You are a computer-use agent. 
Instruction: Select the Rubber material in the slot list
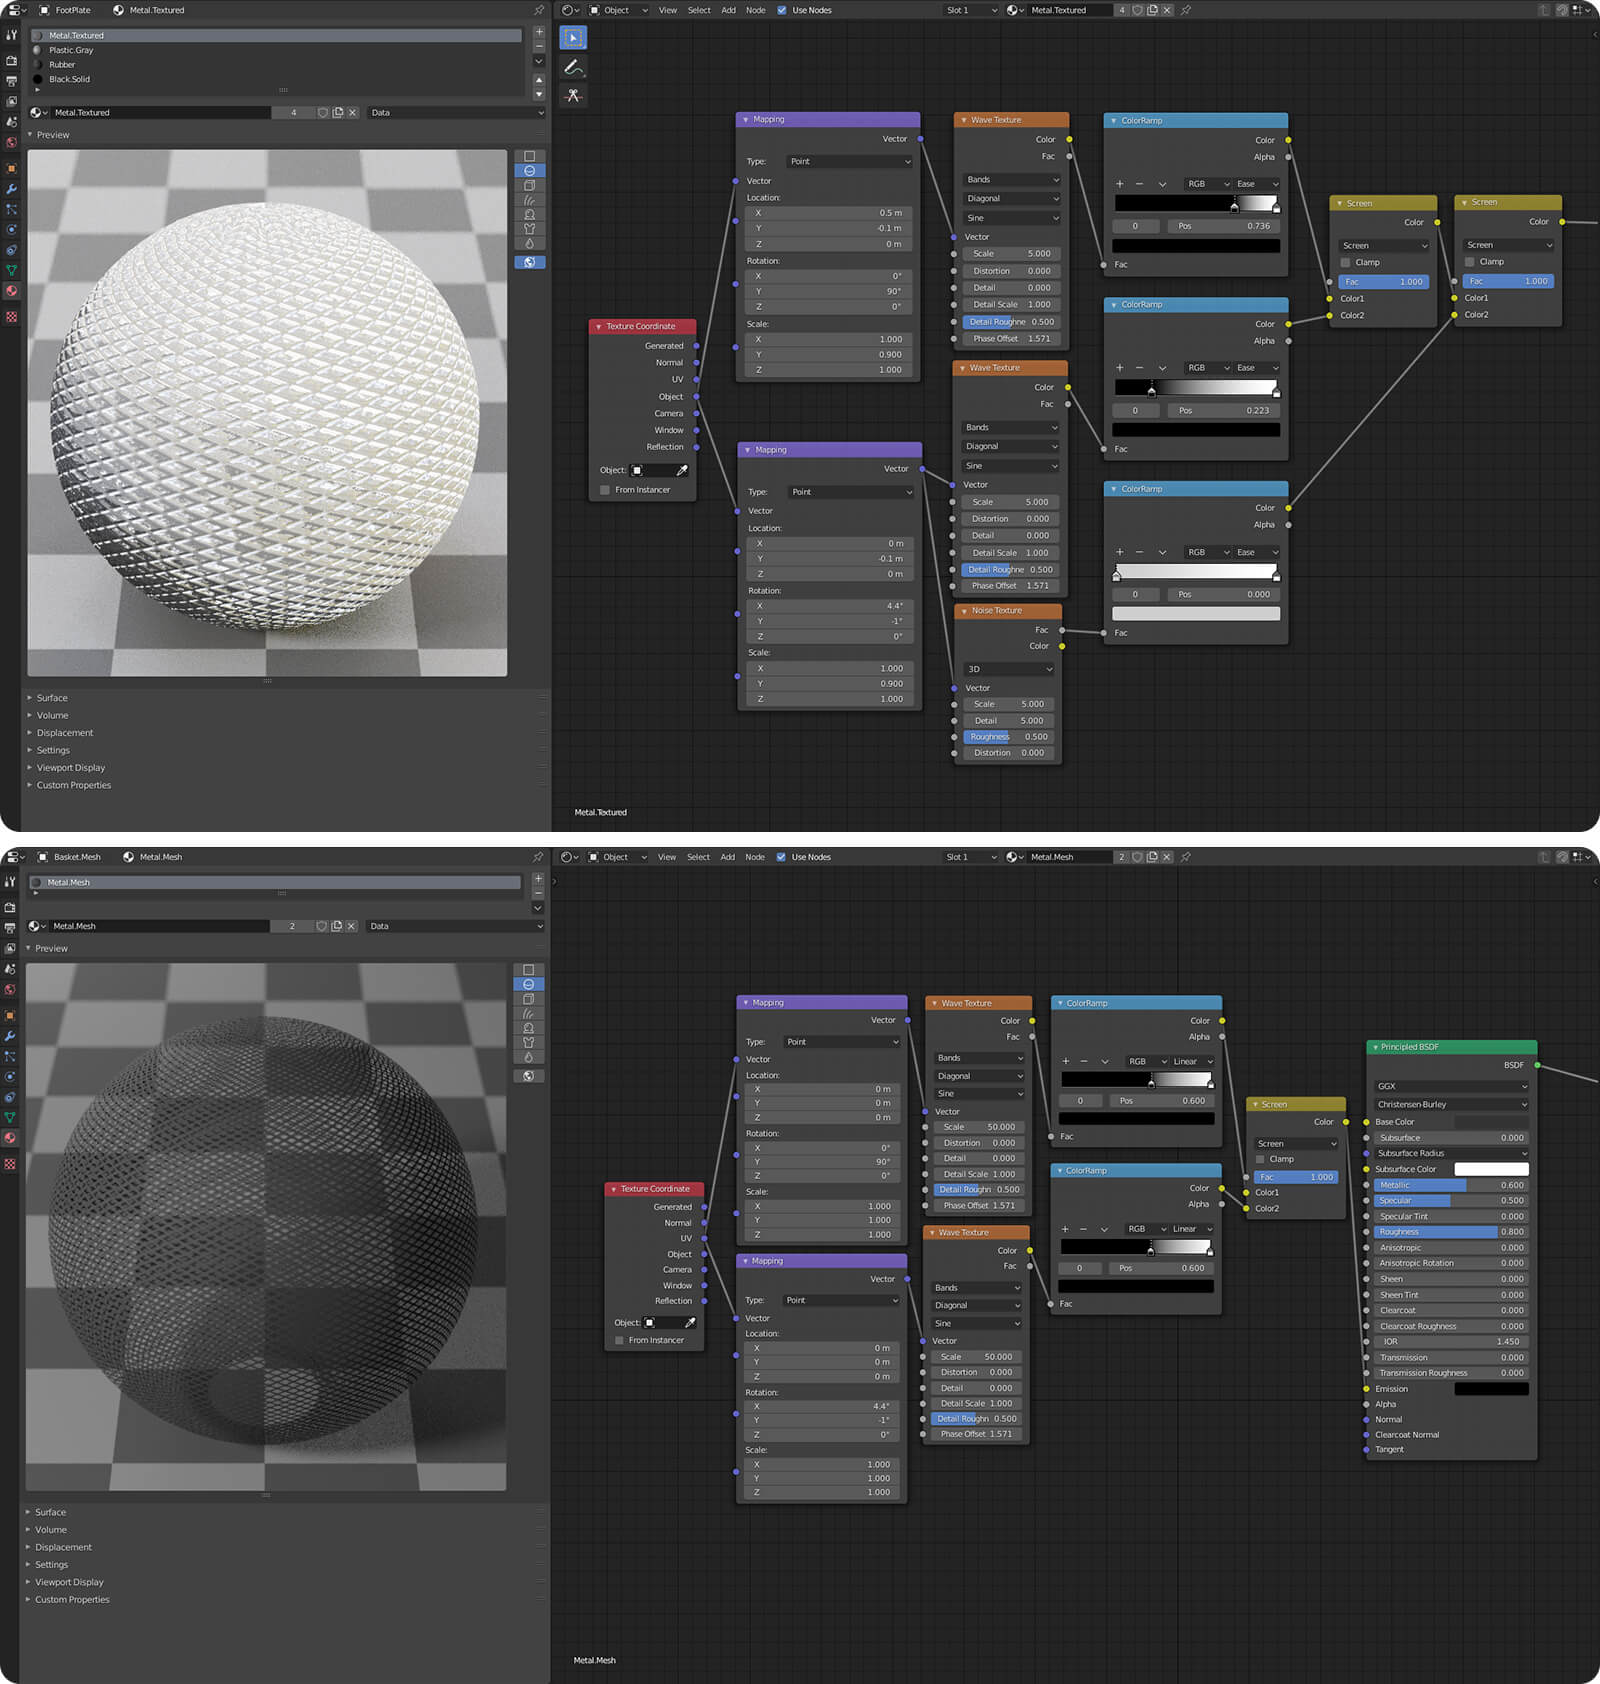click(62, 65)
